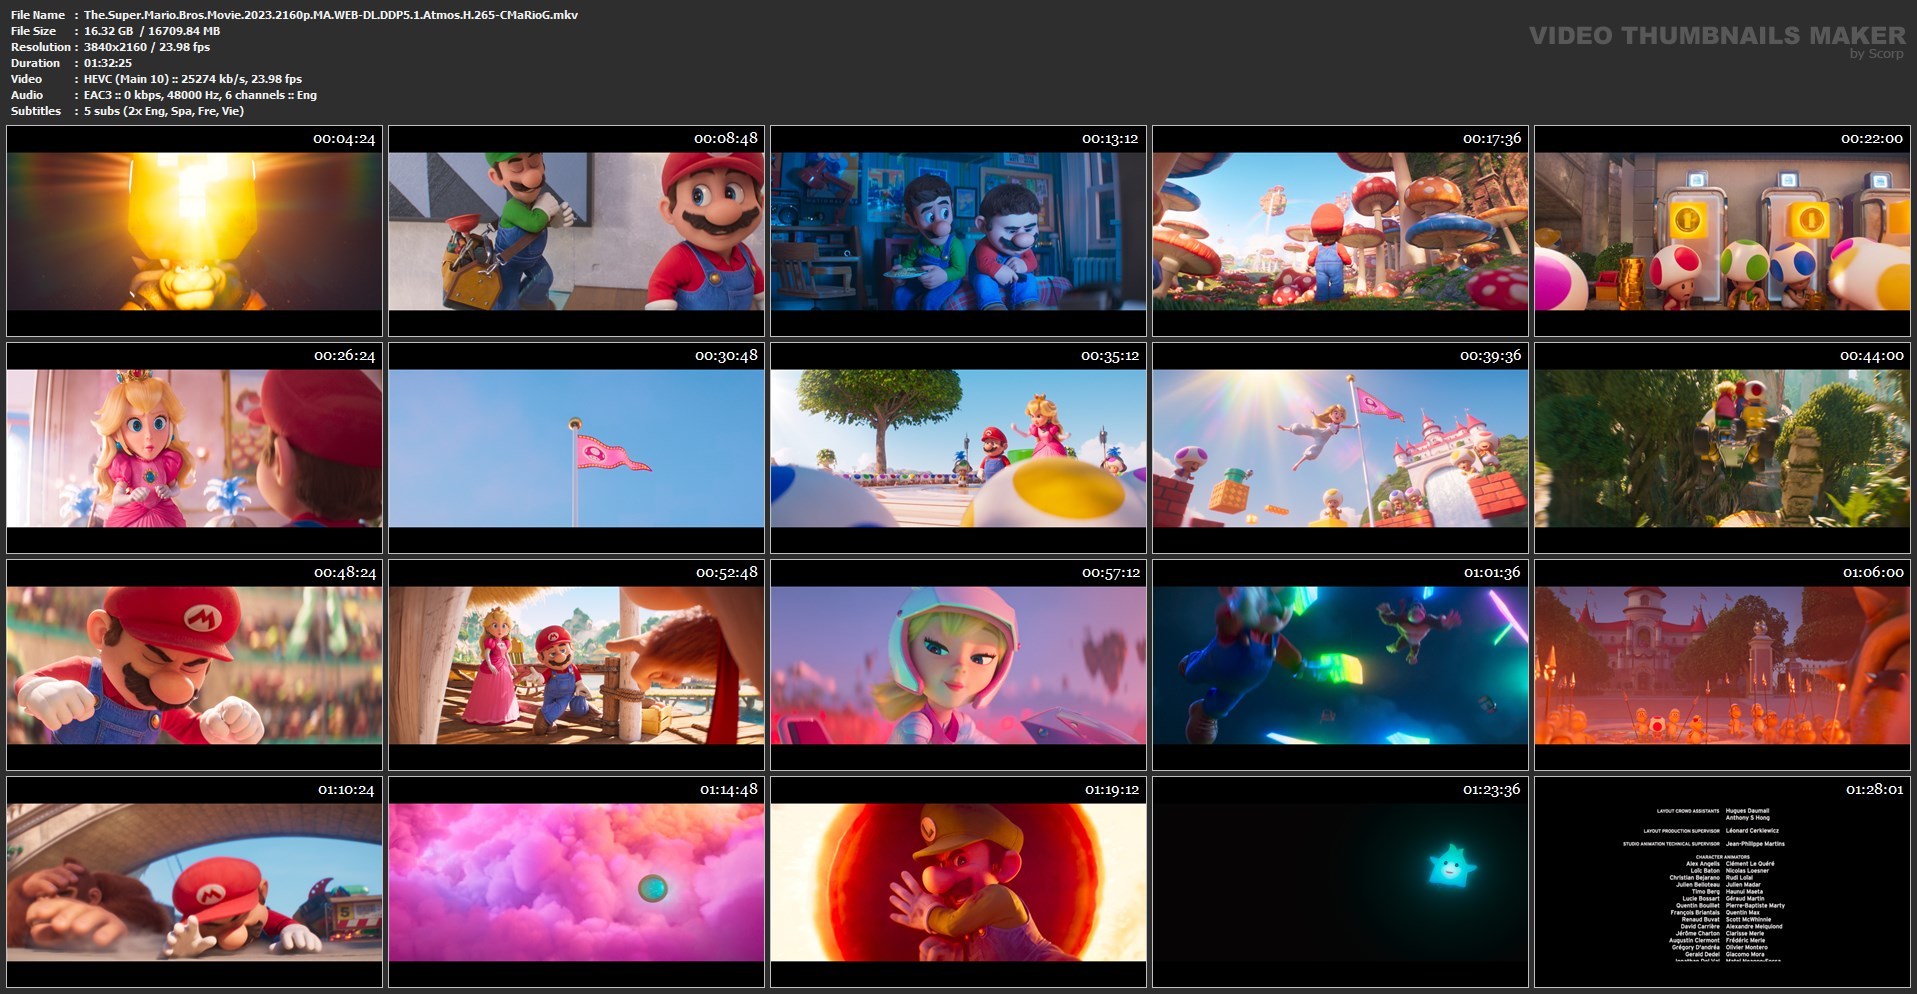Open the thumbnail at 01:10:24

[194, 882]
